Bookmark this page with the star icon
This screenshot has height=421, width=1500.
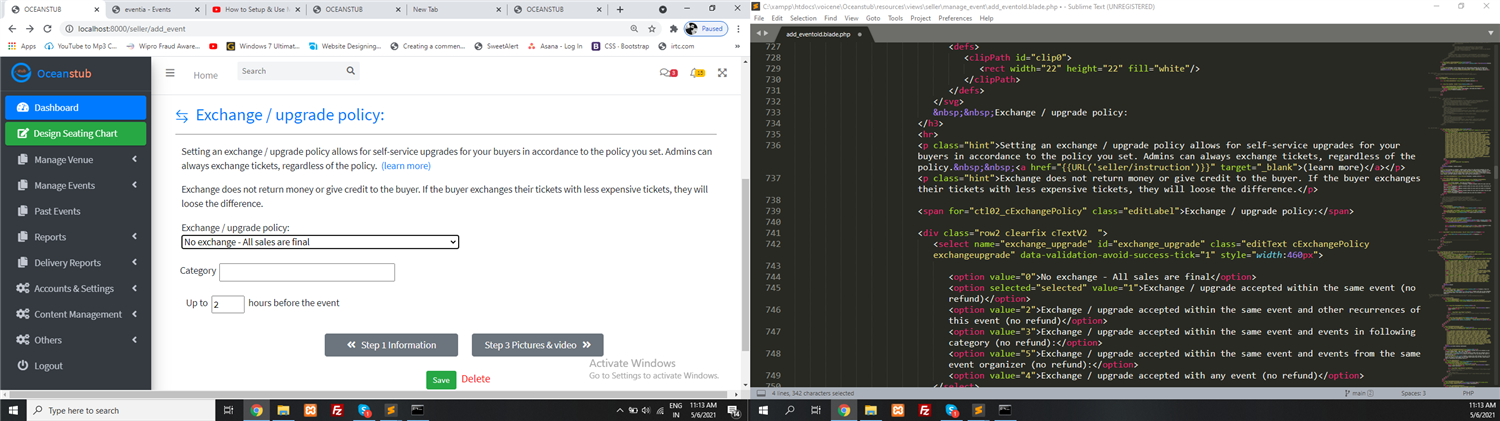(652, 29)
